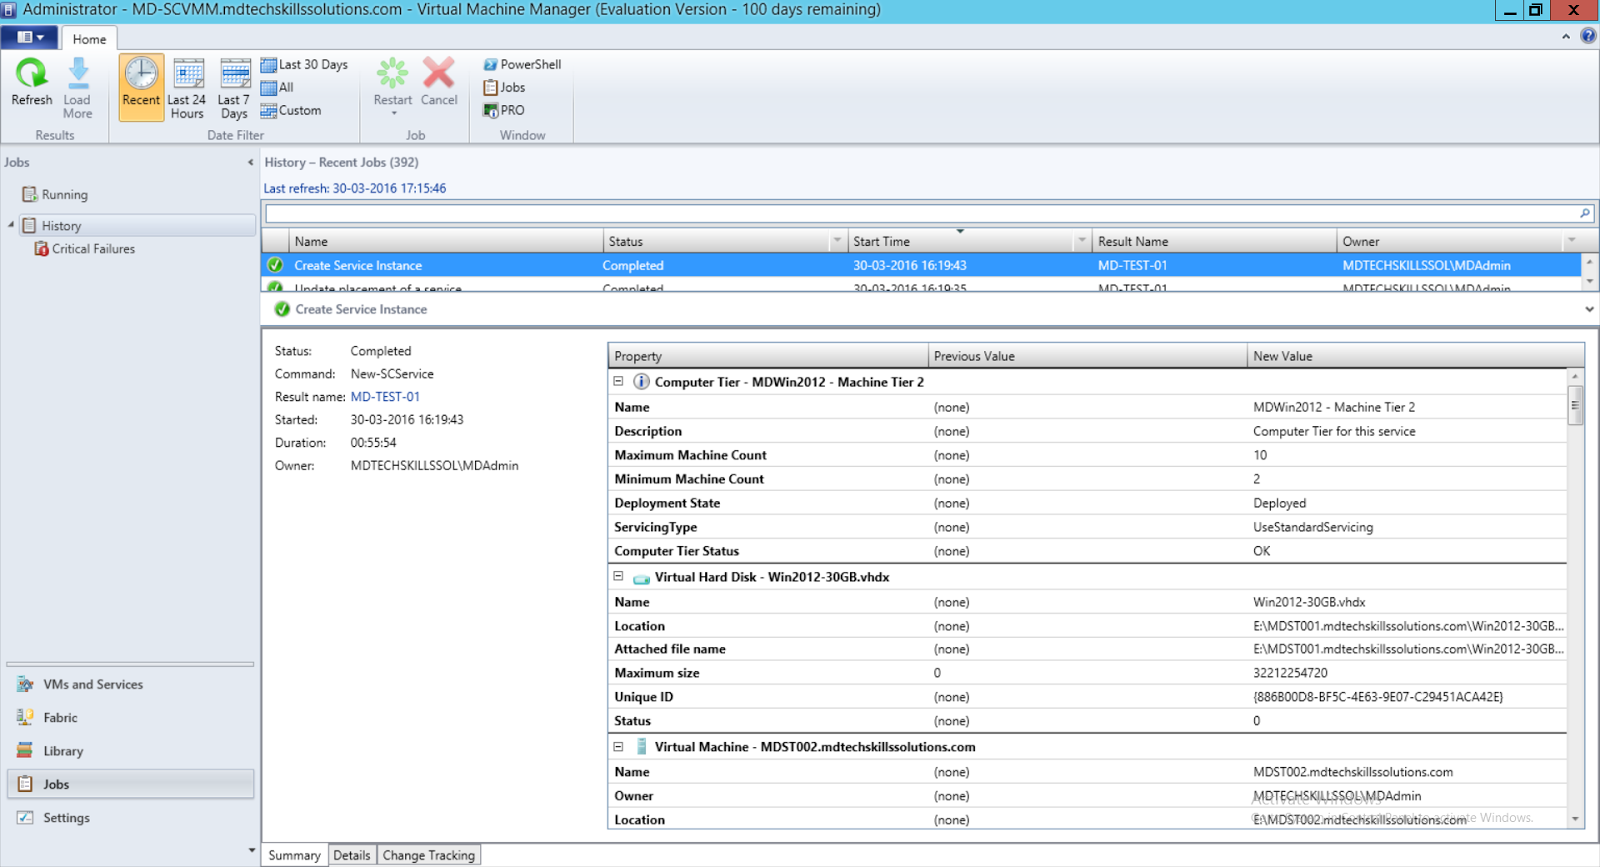Click job list scroll down arrow

point(1589,282)
